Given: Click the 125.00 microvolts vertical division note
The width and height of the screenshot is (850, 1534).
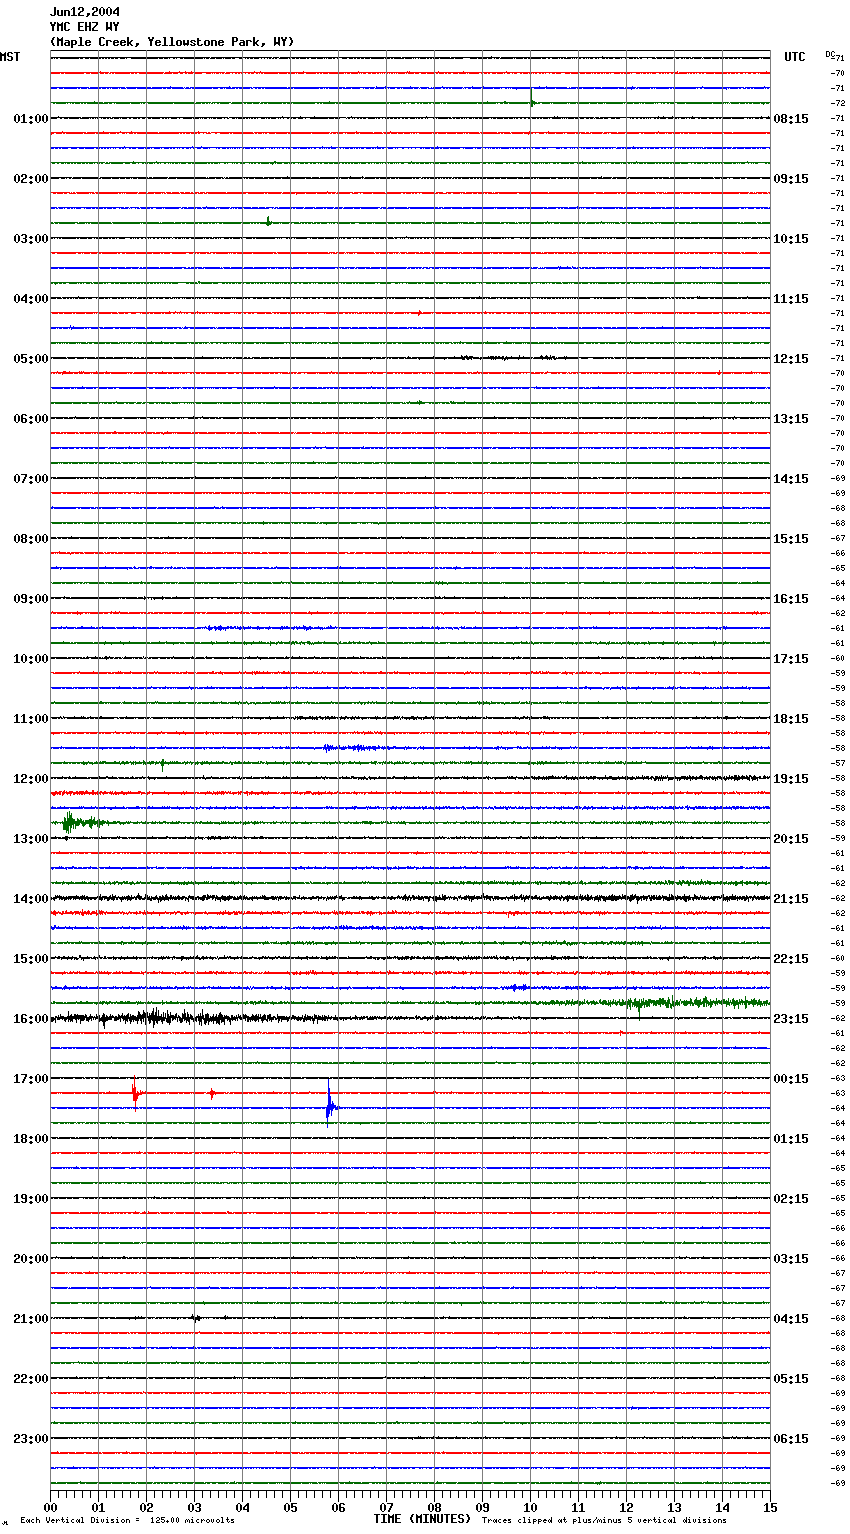Looking at the screenshot, I should [128, 1521].
